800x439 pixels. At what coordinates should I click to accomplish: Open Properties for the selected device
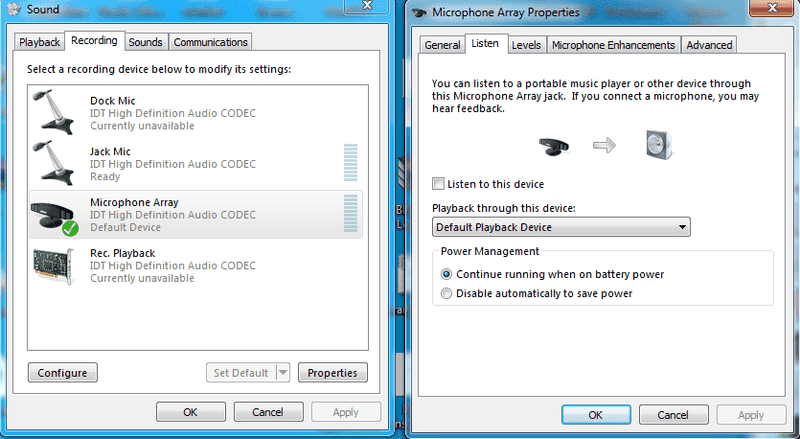click(x=332, y=373)
